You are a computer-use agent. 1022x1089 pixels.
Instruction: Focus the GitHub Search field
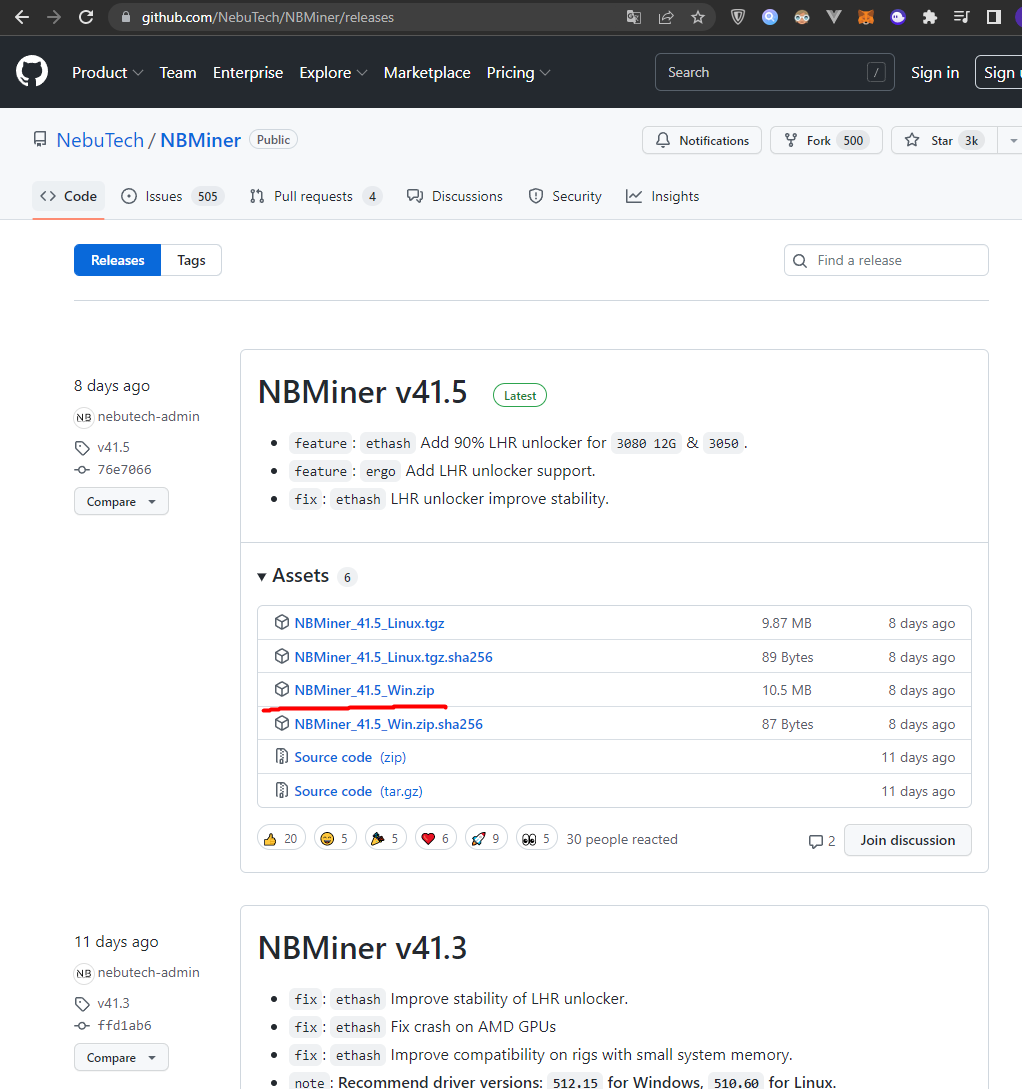click(774, 72)
